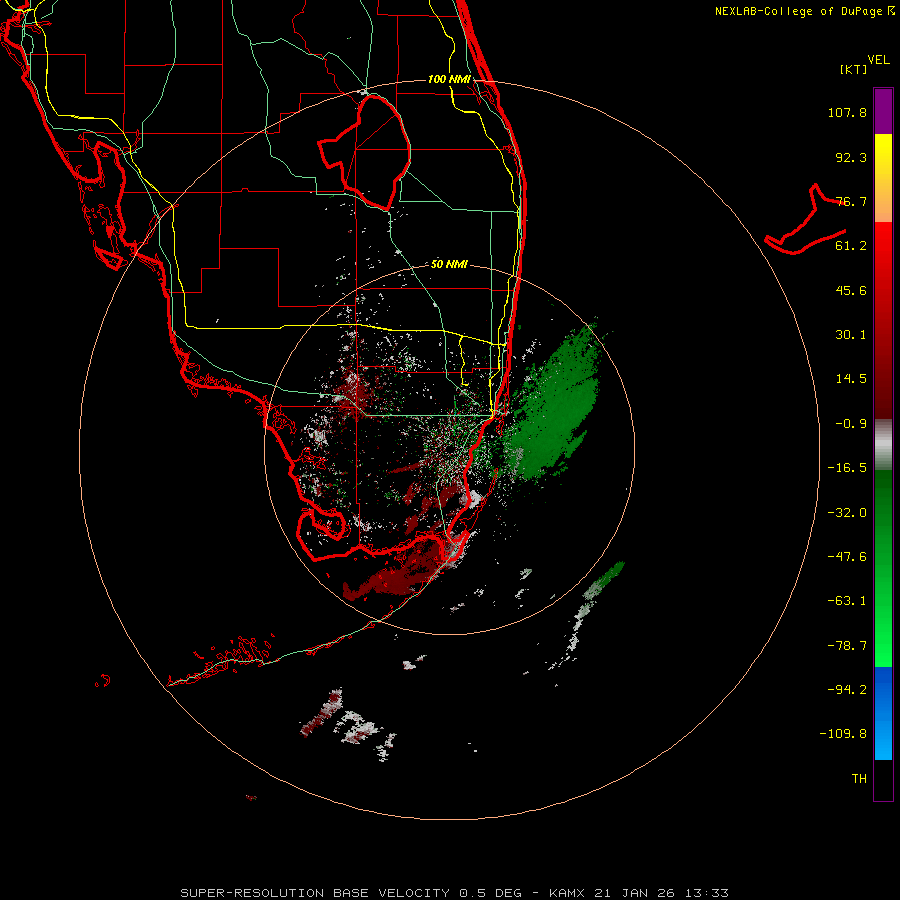This screenshot has width=900, height=900.
Task: Select the 45.6 scale value
Action: 851,290
